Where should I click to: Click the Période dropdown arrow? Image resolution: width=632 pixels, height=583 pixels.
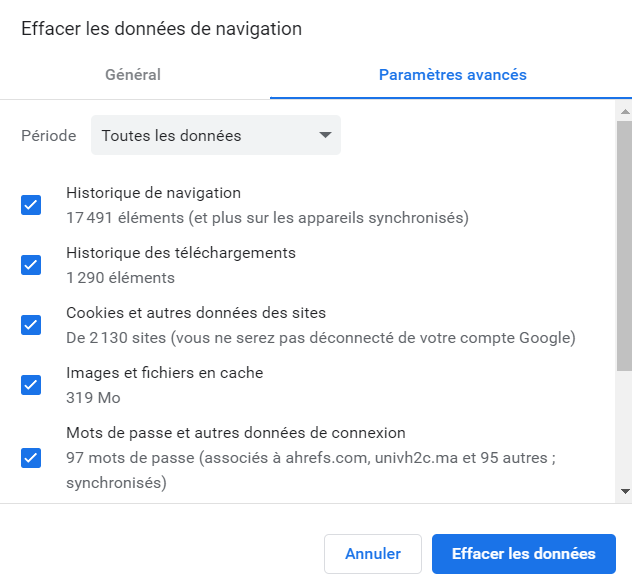coord(324,136)
